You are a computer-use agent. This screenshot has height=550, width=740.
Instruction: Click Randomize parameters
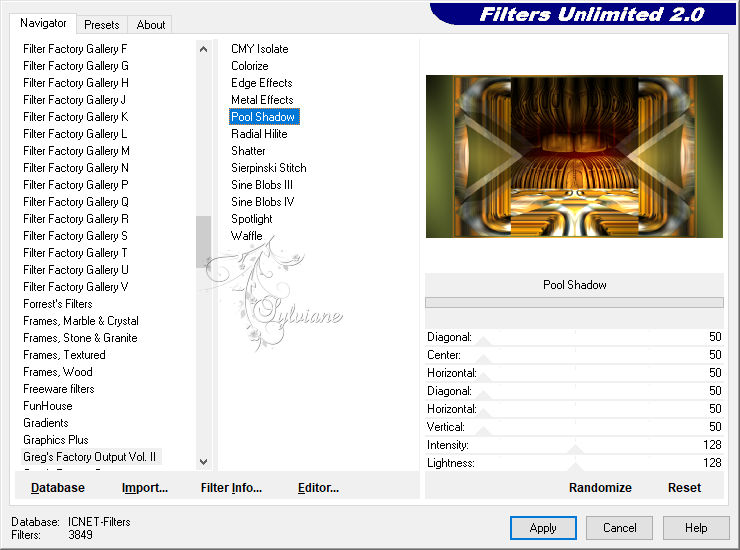(x=600, y=488)
